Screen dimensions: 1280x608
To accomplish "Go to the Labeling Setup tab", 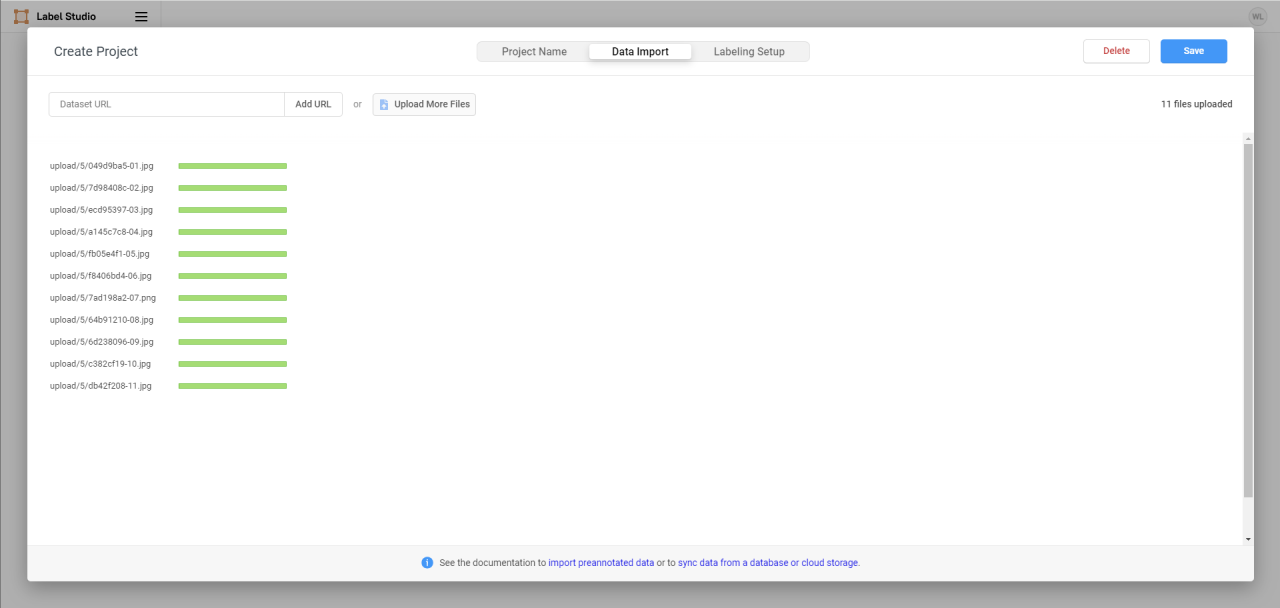I will tap(749, 52).
